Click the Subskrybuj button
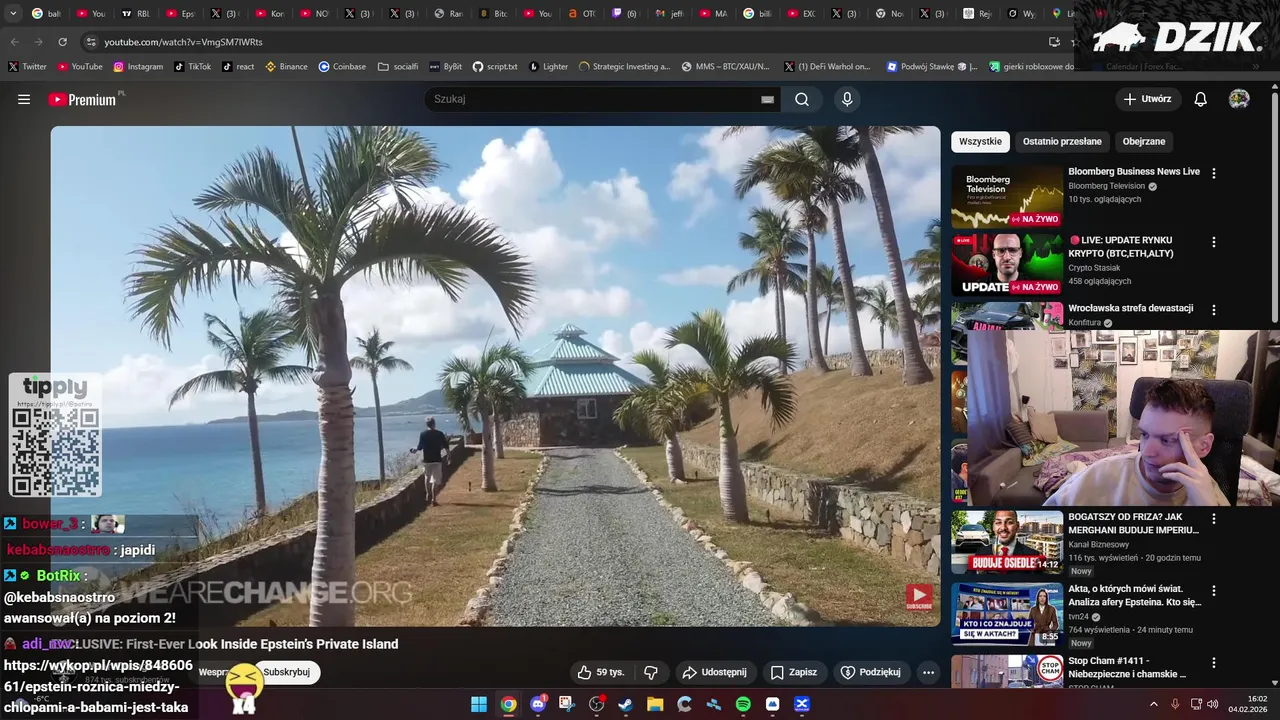The width and height of the screenshot is (1280, 720). (x=286, y=672)
